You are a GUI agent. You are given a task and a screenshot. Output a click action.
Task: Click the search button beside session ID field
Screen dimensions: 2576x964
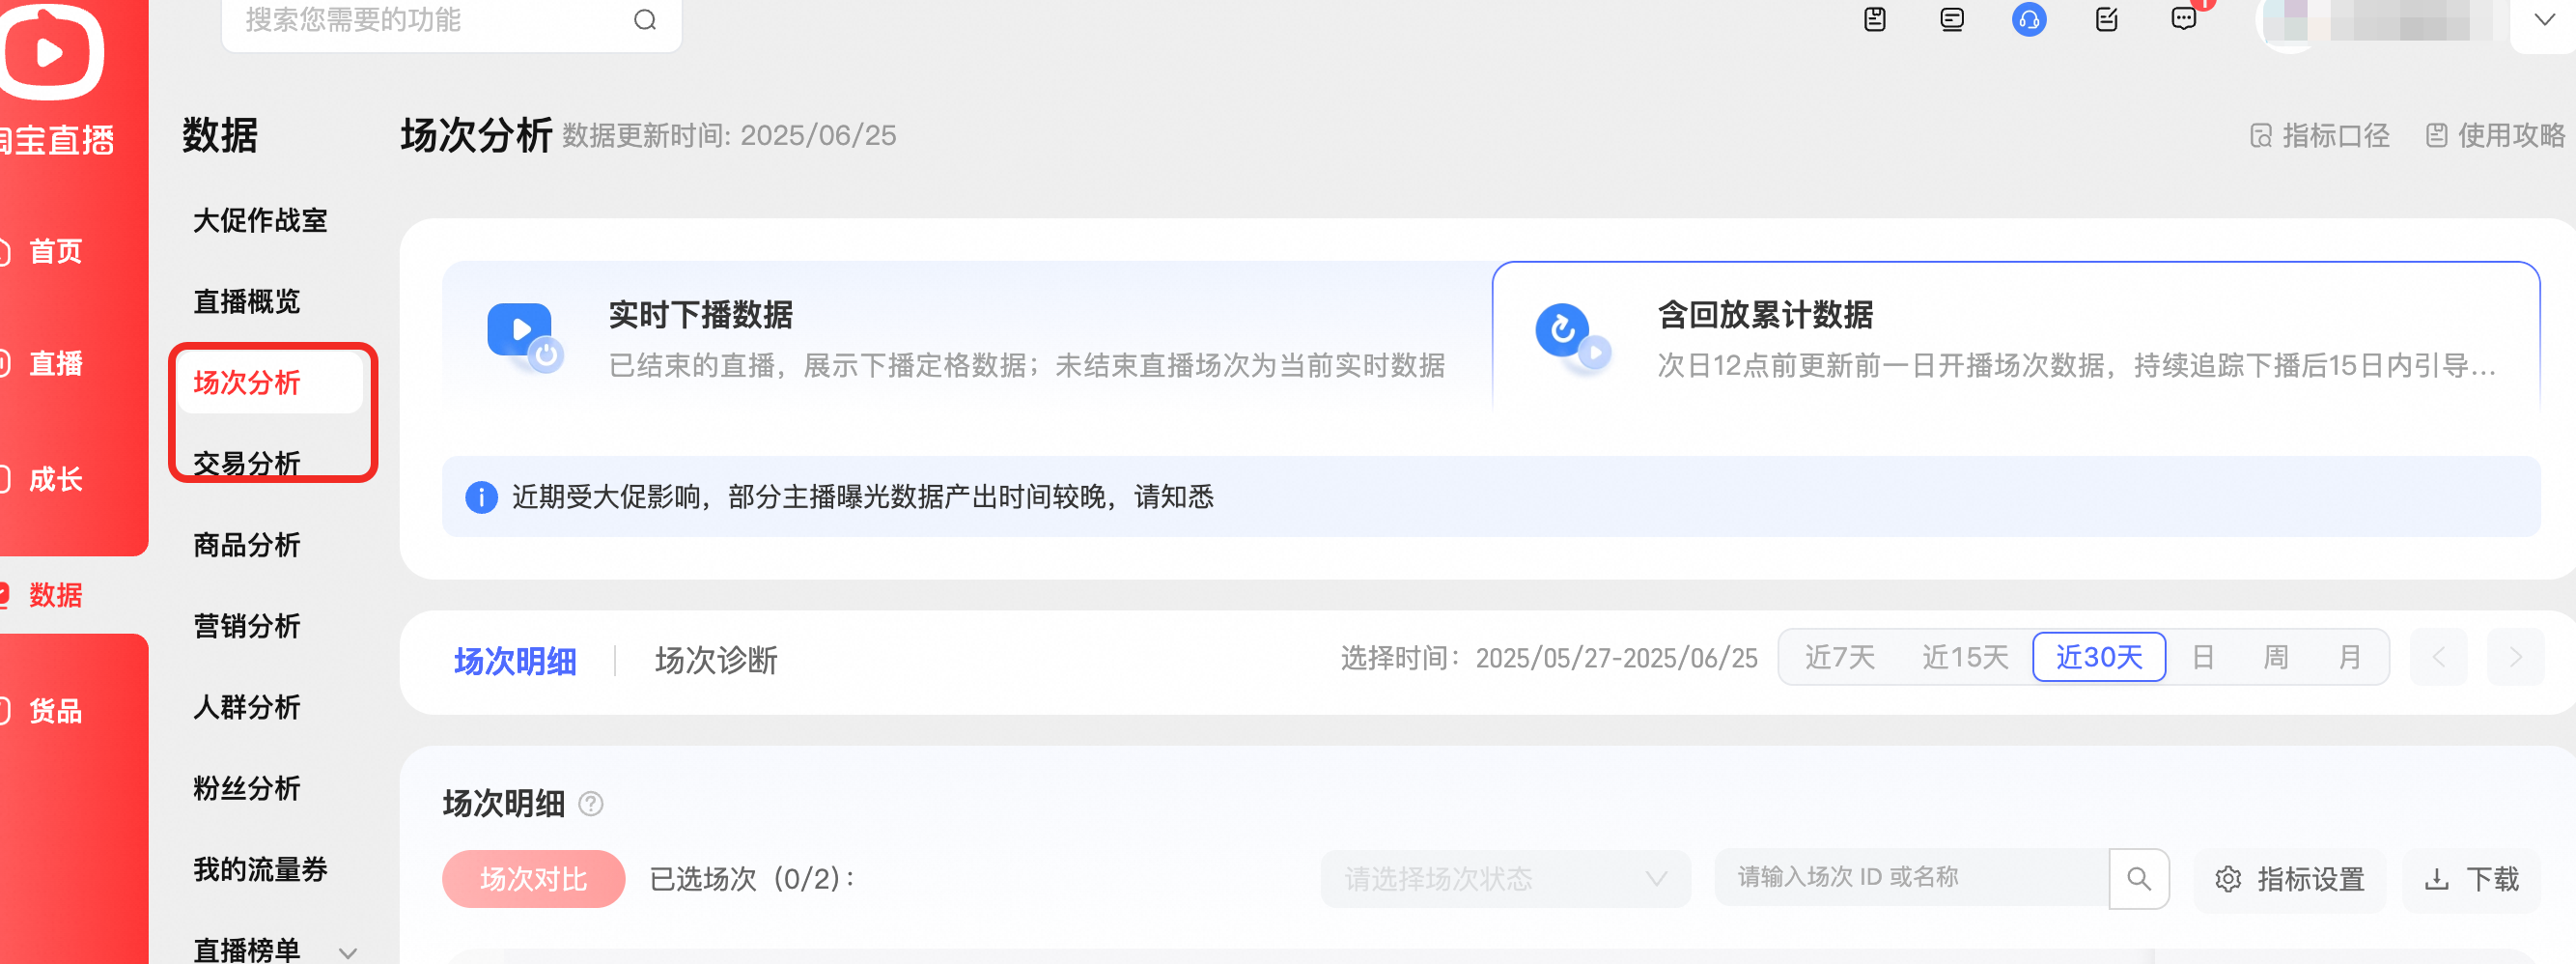pos(2139,879)
